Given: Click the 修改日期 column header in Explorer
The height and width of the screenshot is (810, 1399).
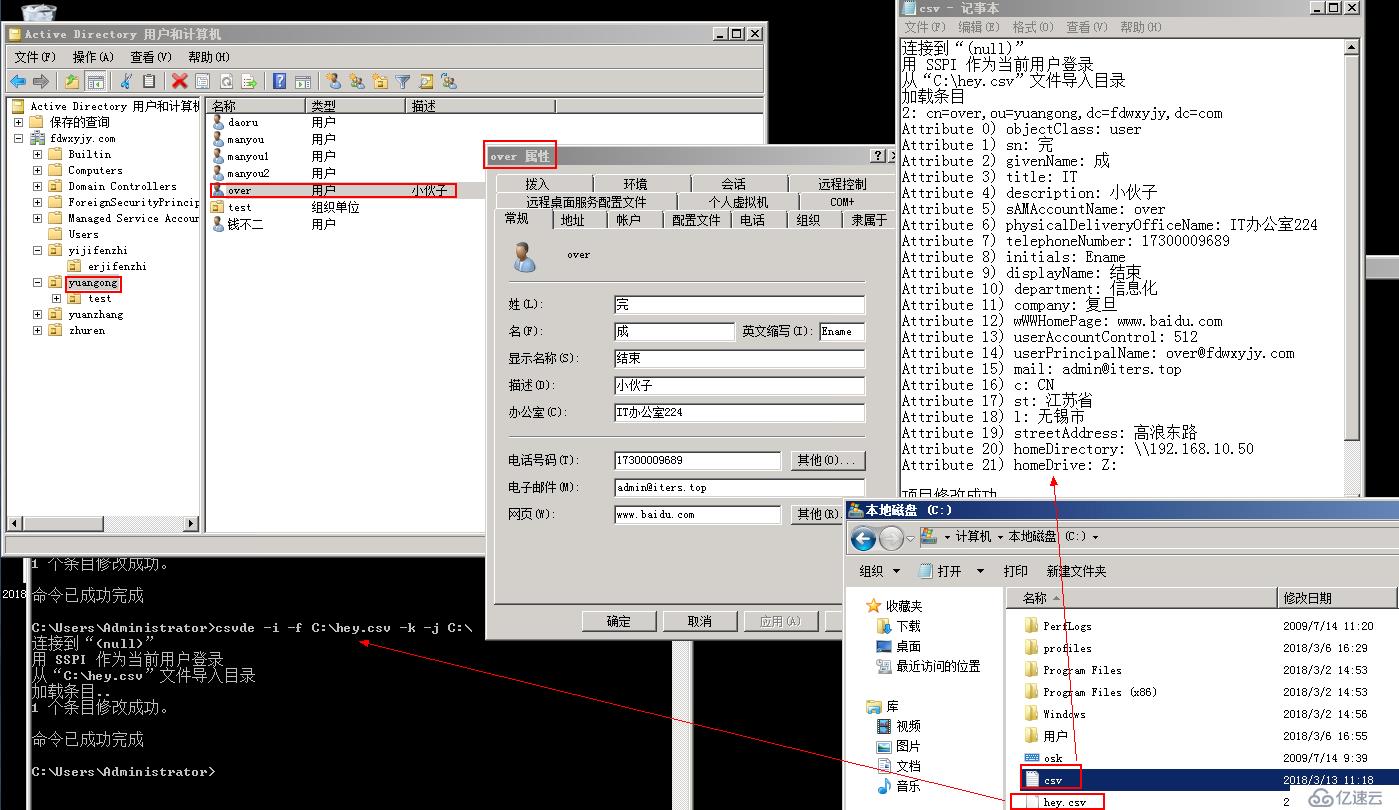Looking at the screenshot, I should coord(1337,598).
